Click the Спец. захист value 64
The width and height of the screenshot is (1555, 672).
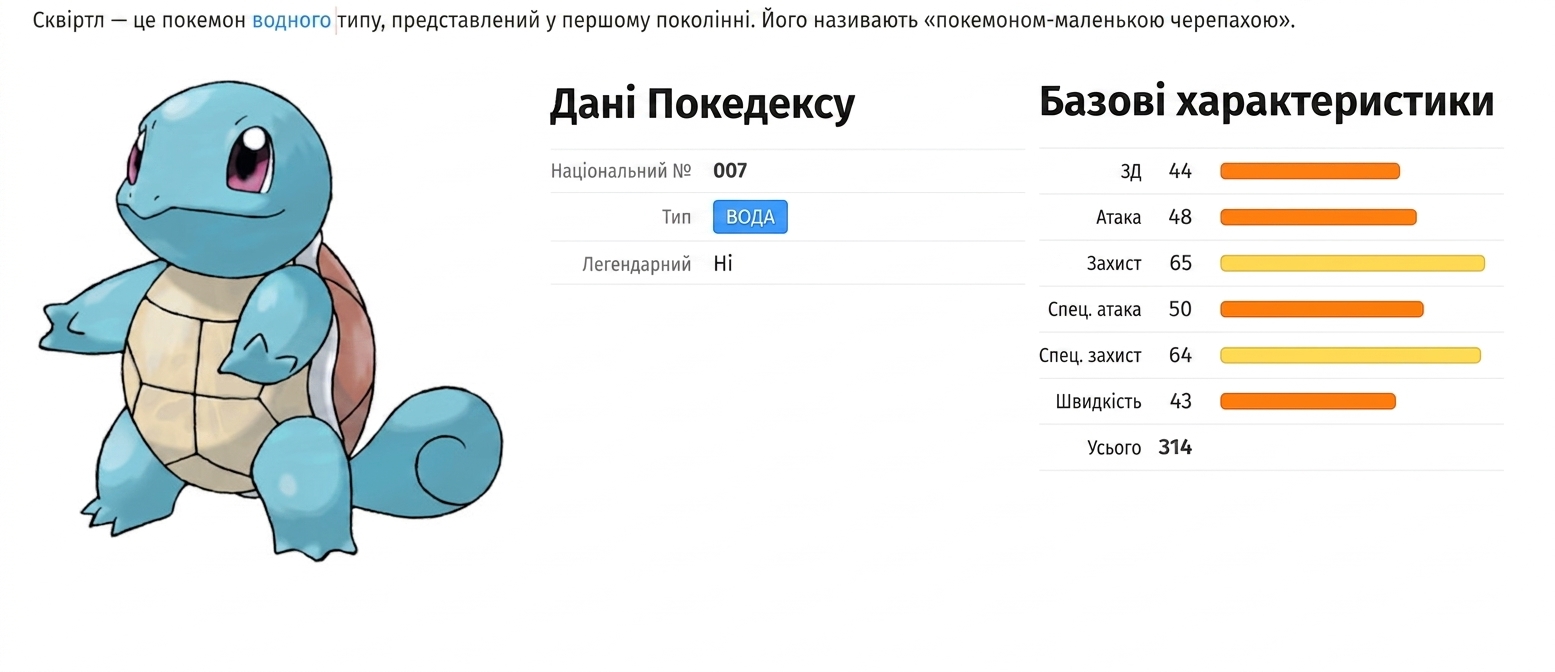pos(1180,355)
